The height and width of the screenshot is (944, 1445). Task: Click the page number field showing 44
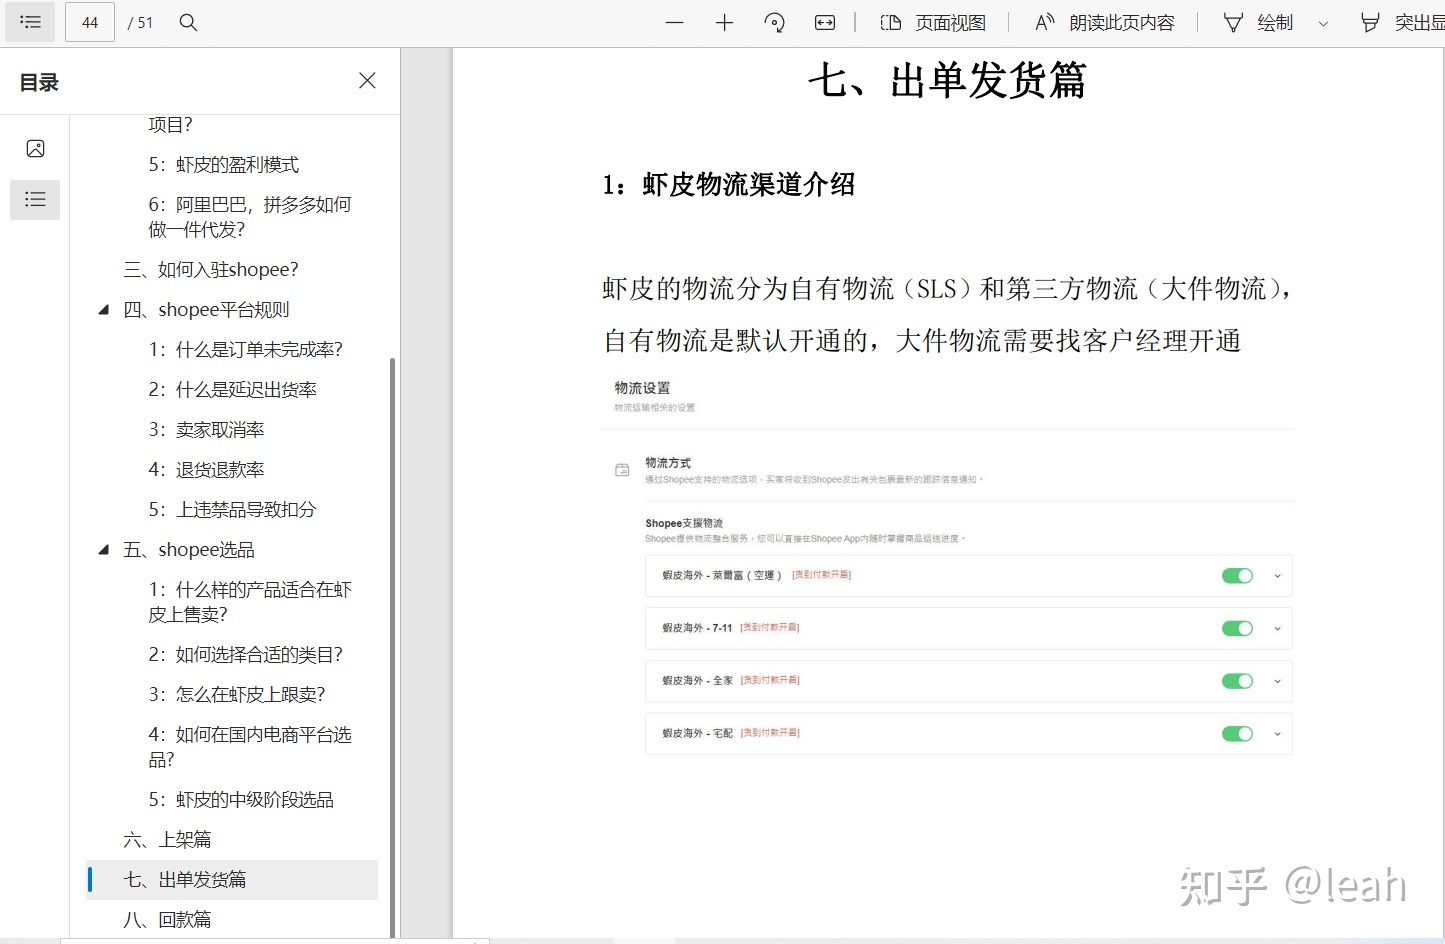90,22
